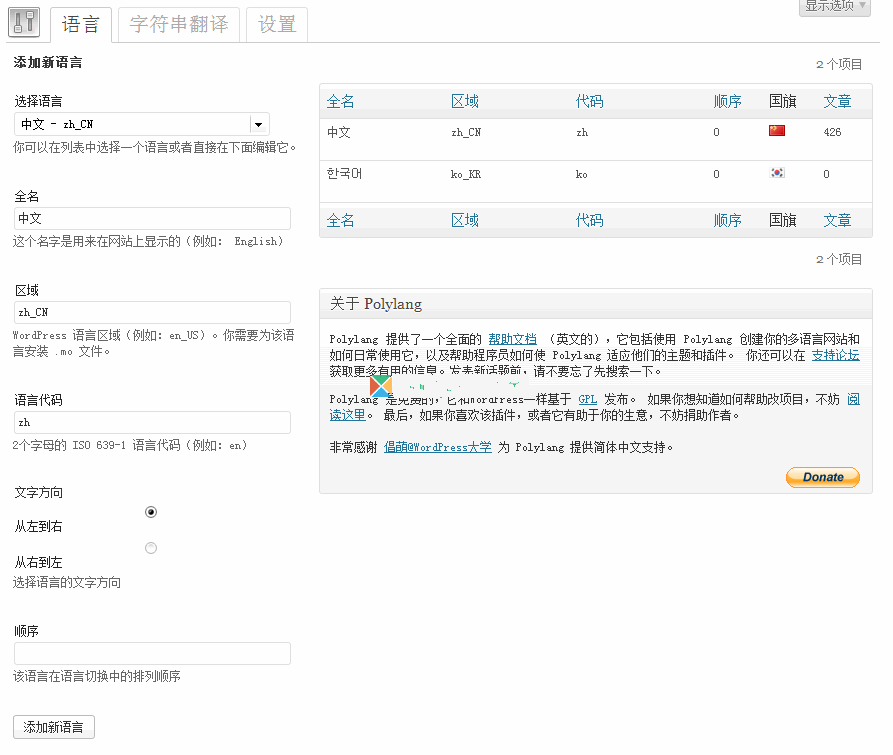893x755 pixels.
Task: Open the 阅读这里 link
Action: 347,415
